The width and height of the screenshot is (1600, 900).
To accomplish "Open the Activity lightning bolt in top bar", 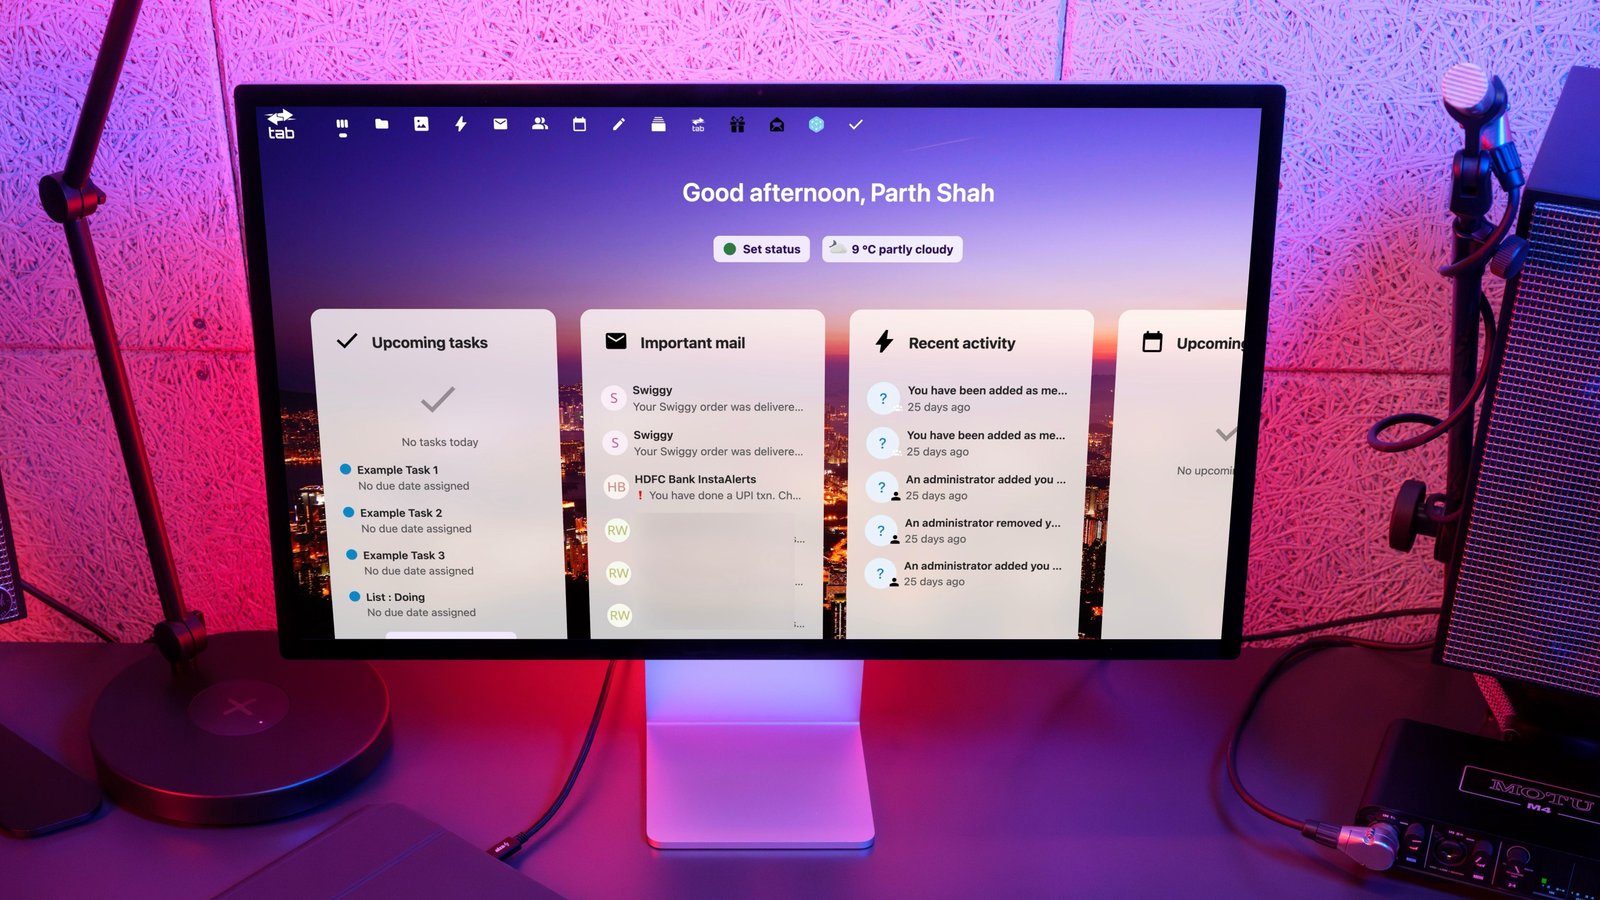I will point(461,124).
